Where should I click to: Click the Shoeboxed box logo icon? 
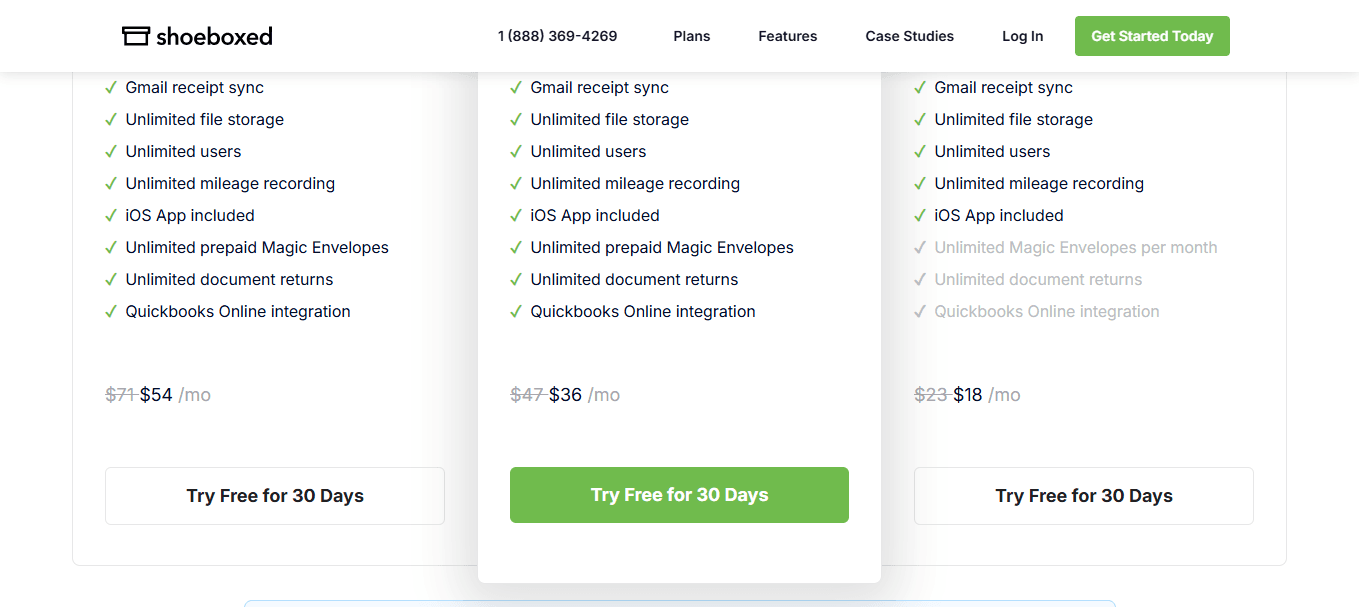pos(135,36)
